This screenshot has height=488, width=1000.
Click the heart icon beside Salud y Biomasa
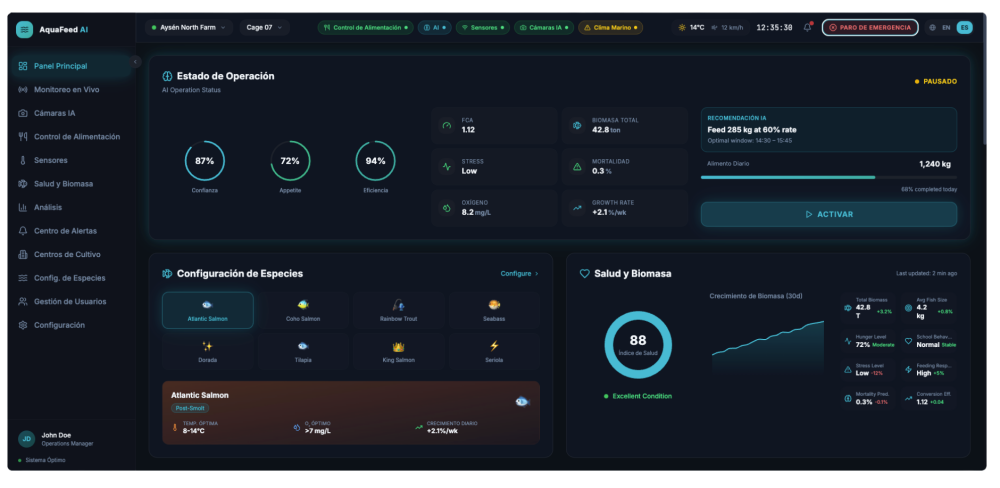pyautogui.click(x=584, y=274)
